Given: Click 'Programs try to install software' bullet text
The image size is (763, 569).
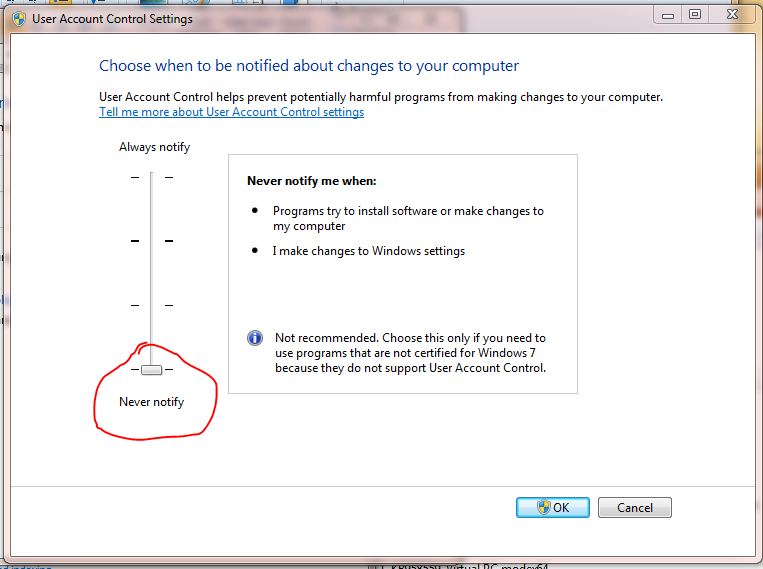Looking at the screenshot, I should (408, 219).
